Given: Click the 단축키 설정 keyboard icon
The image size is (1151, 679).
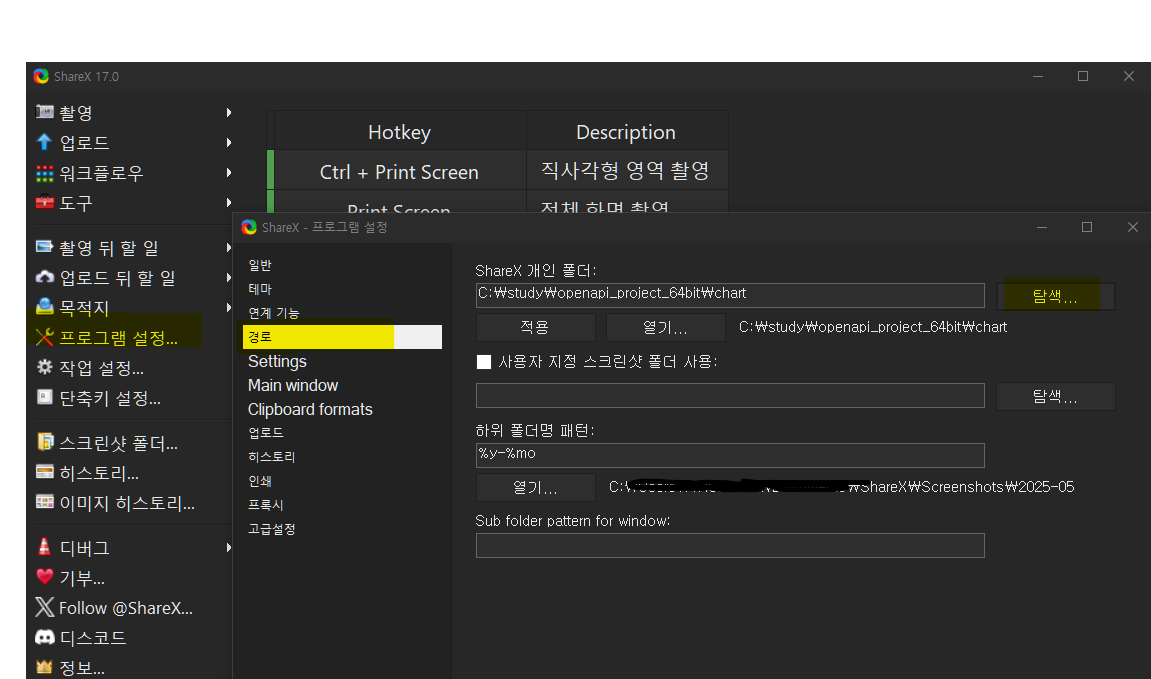Looking at the screenshot, I should click(x=45, y=397).
